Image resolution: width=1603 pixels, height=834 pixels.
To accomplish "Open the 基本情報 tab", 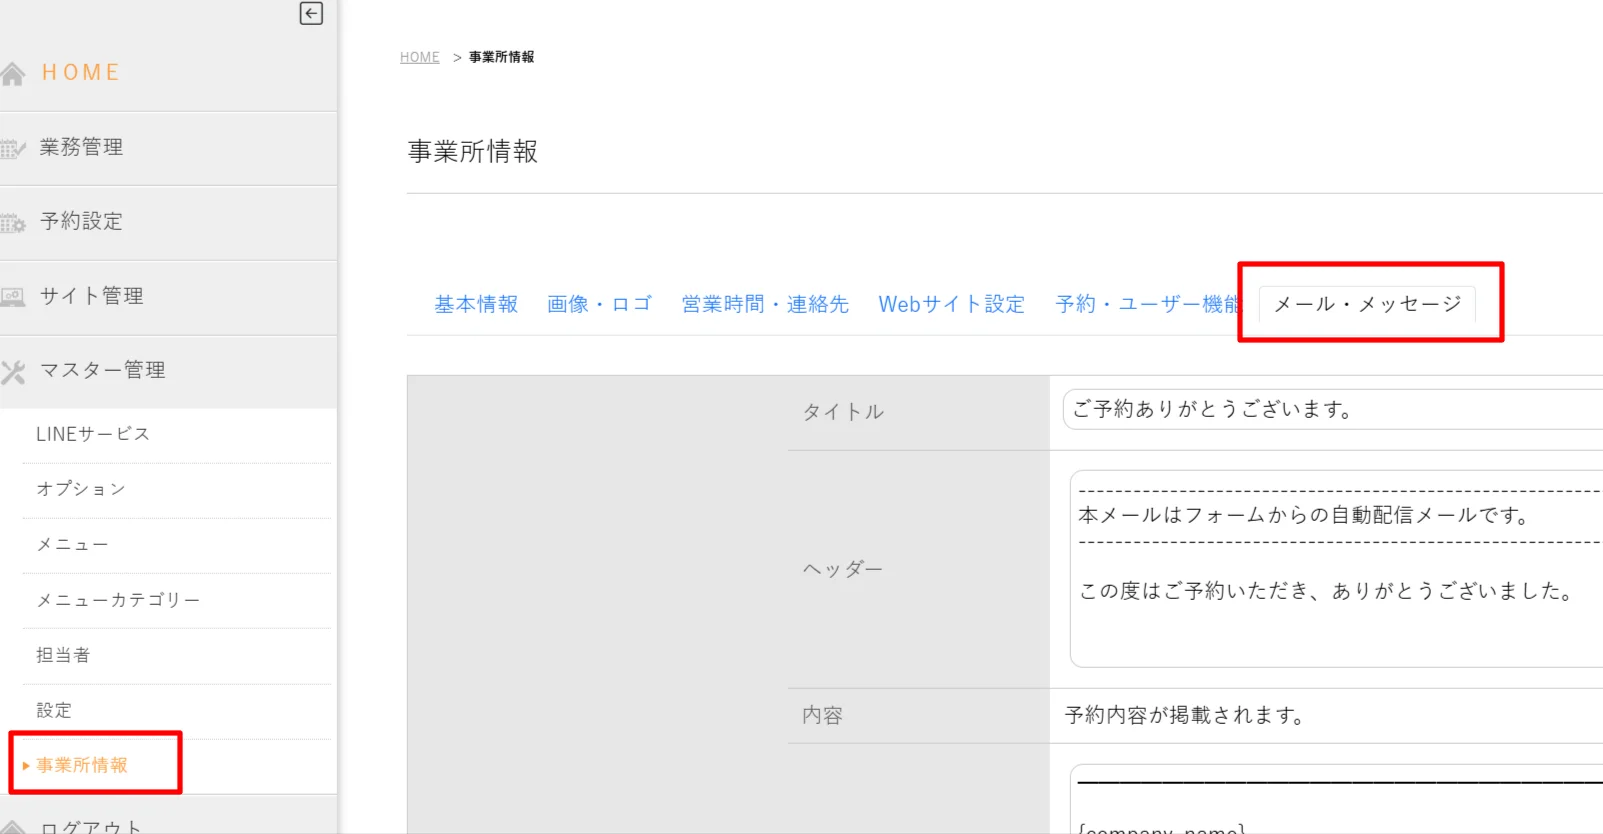I will click(x=476, y=304).
